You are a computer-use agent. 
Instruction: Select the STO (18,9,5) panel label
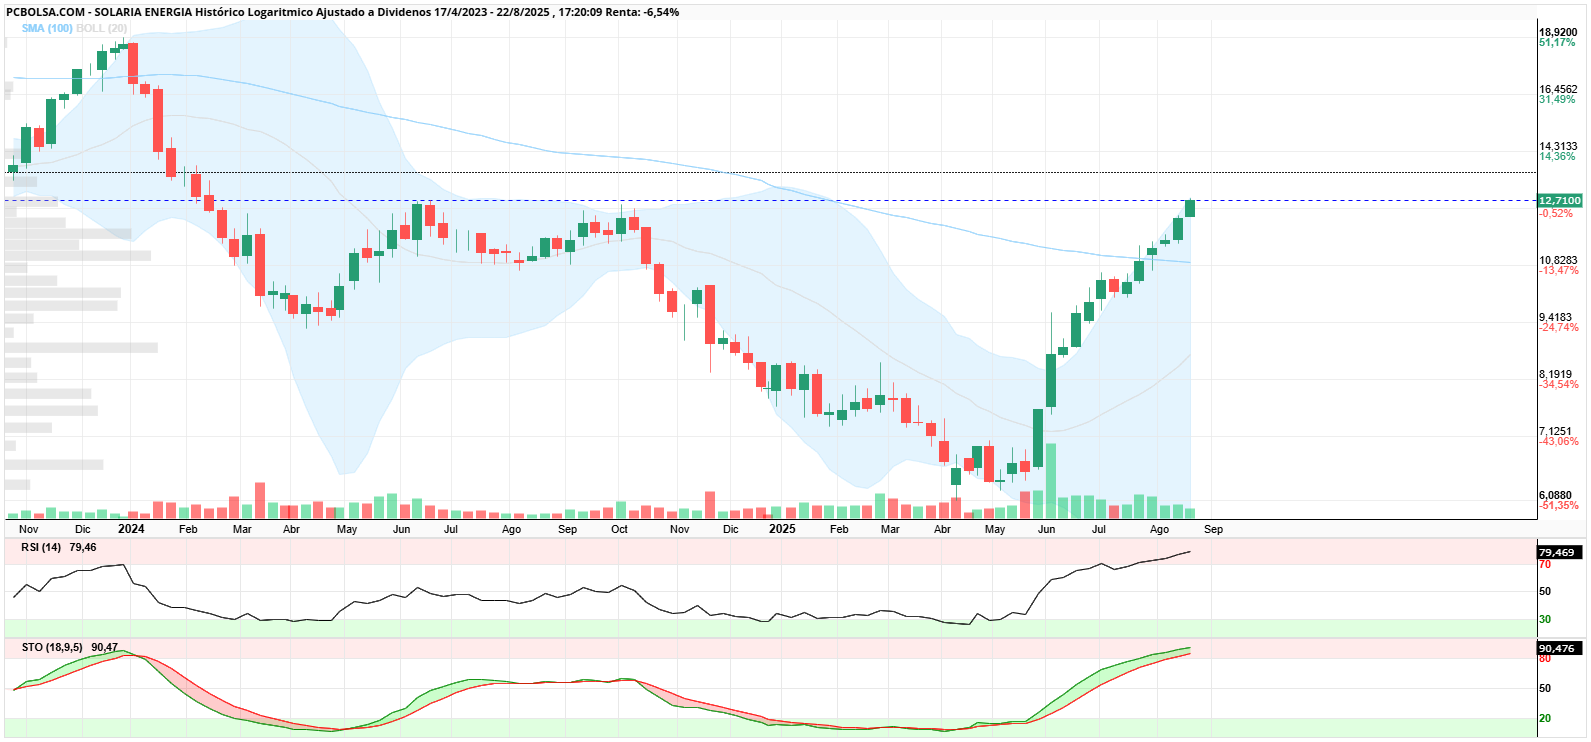52,647
